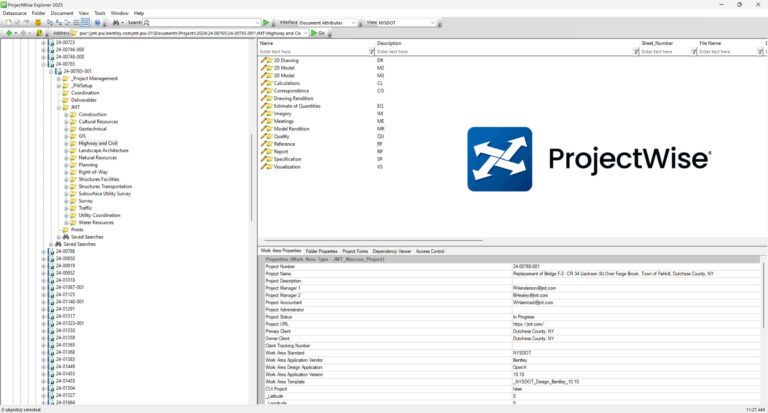This screenshot has height=413, width=768.
Task: Click the green run search arrow
Action: pos(266,23)
